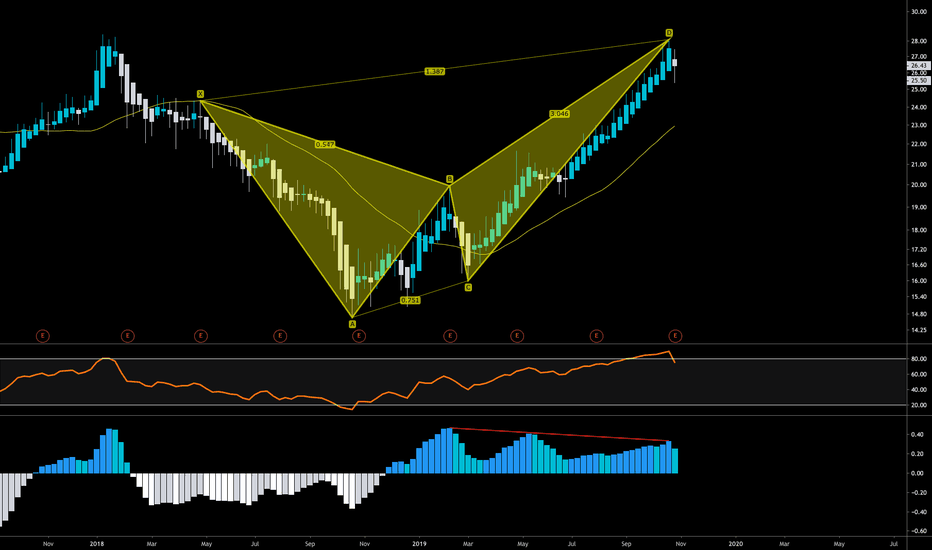Click the 80.00 level on the RSI scale
932x550 pixels.
(919, 359)
